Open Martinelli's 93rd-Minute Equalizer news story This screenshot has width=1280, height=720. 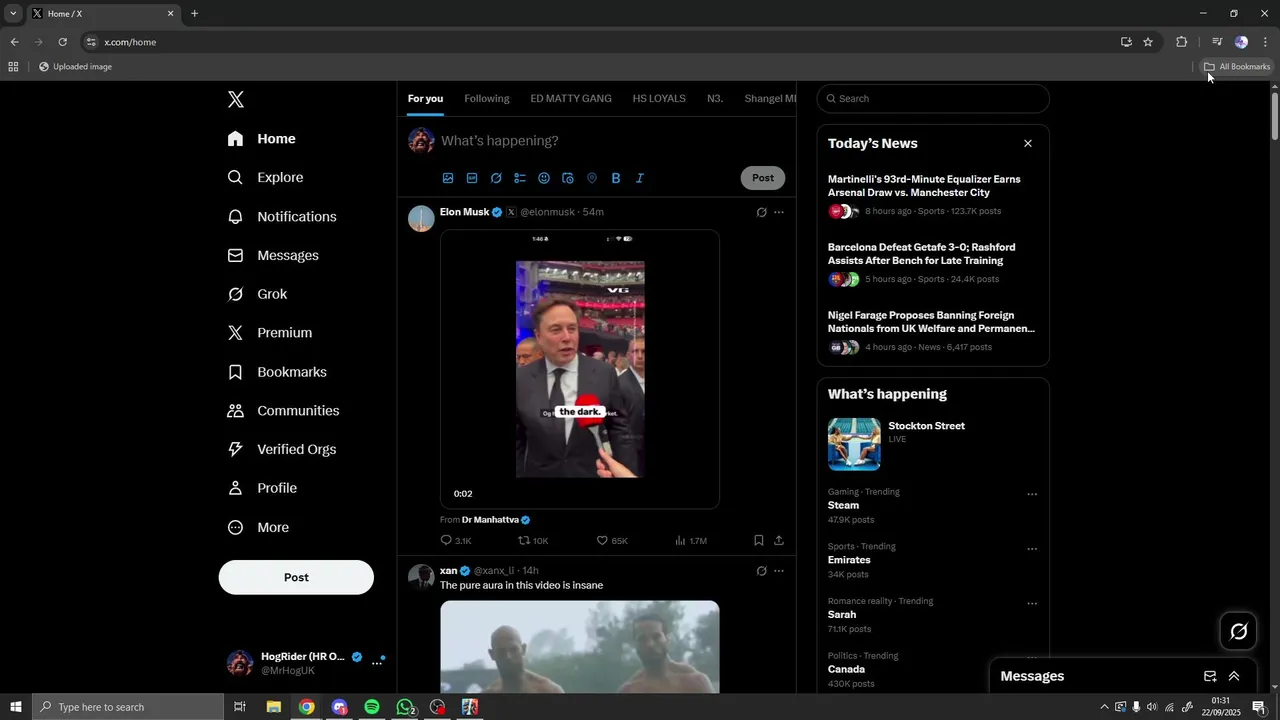click(x=924, y=186)
